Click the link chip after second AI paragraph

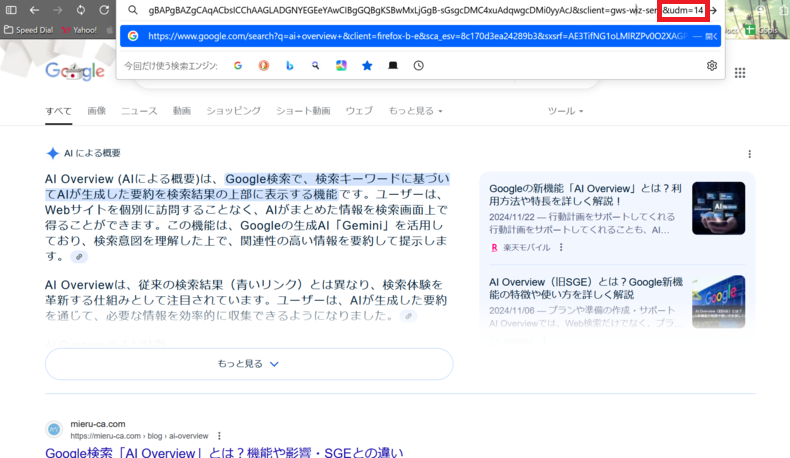click(x=409, y=316)
